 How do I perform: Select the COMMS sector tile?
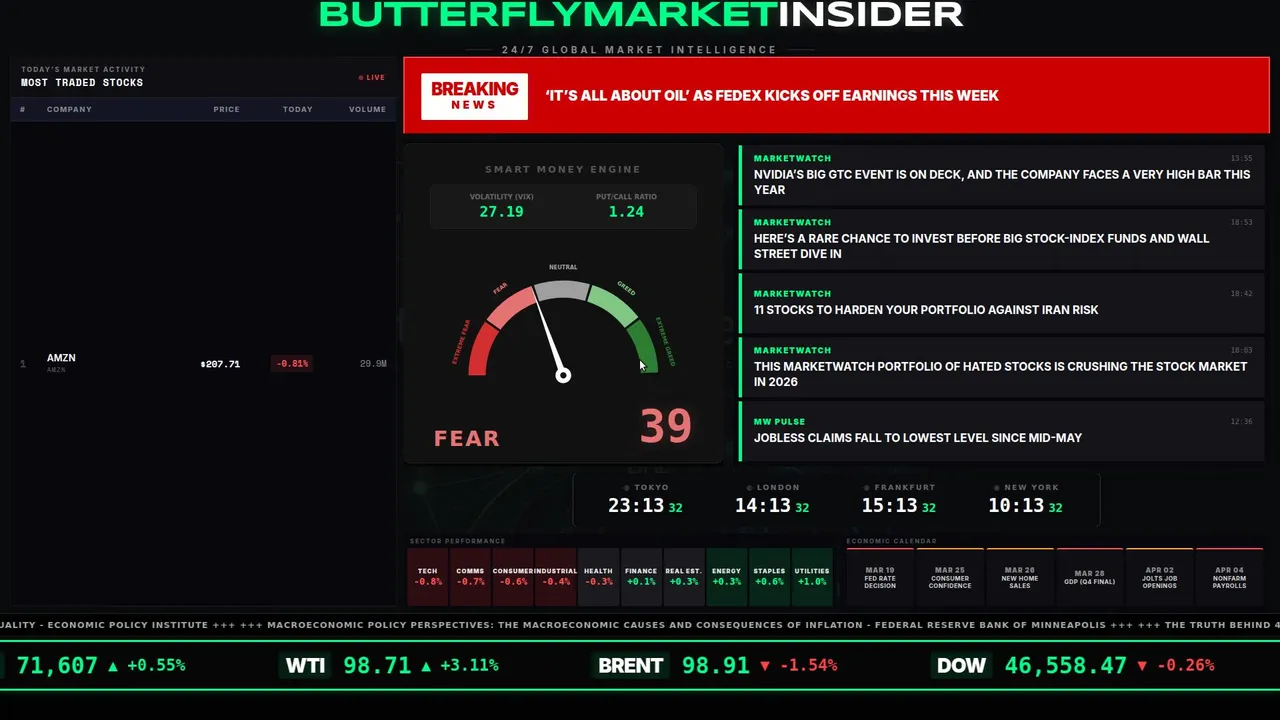pyautogui.click(x=470, y=577)
